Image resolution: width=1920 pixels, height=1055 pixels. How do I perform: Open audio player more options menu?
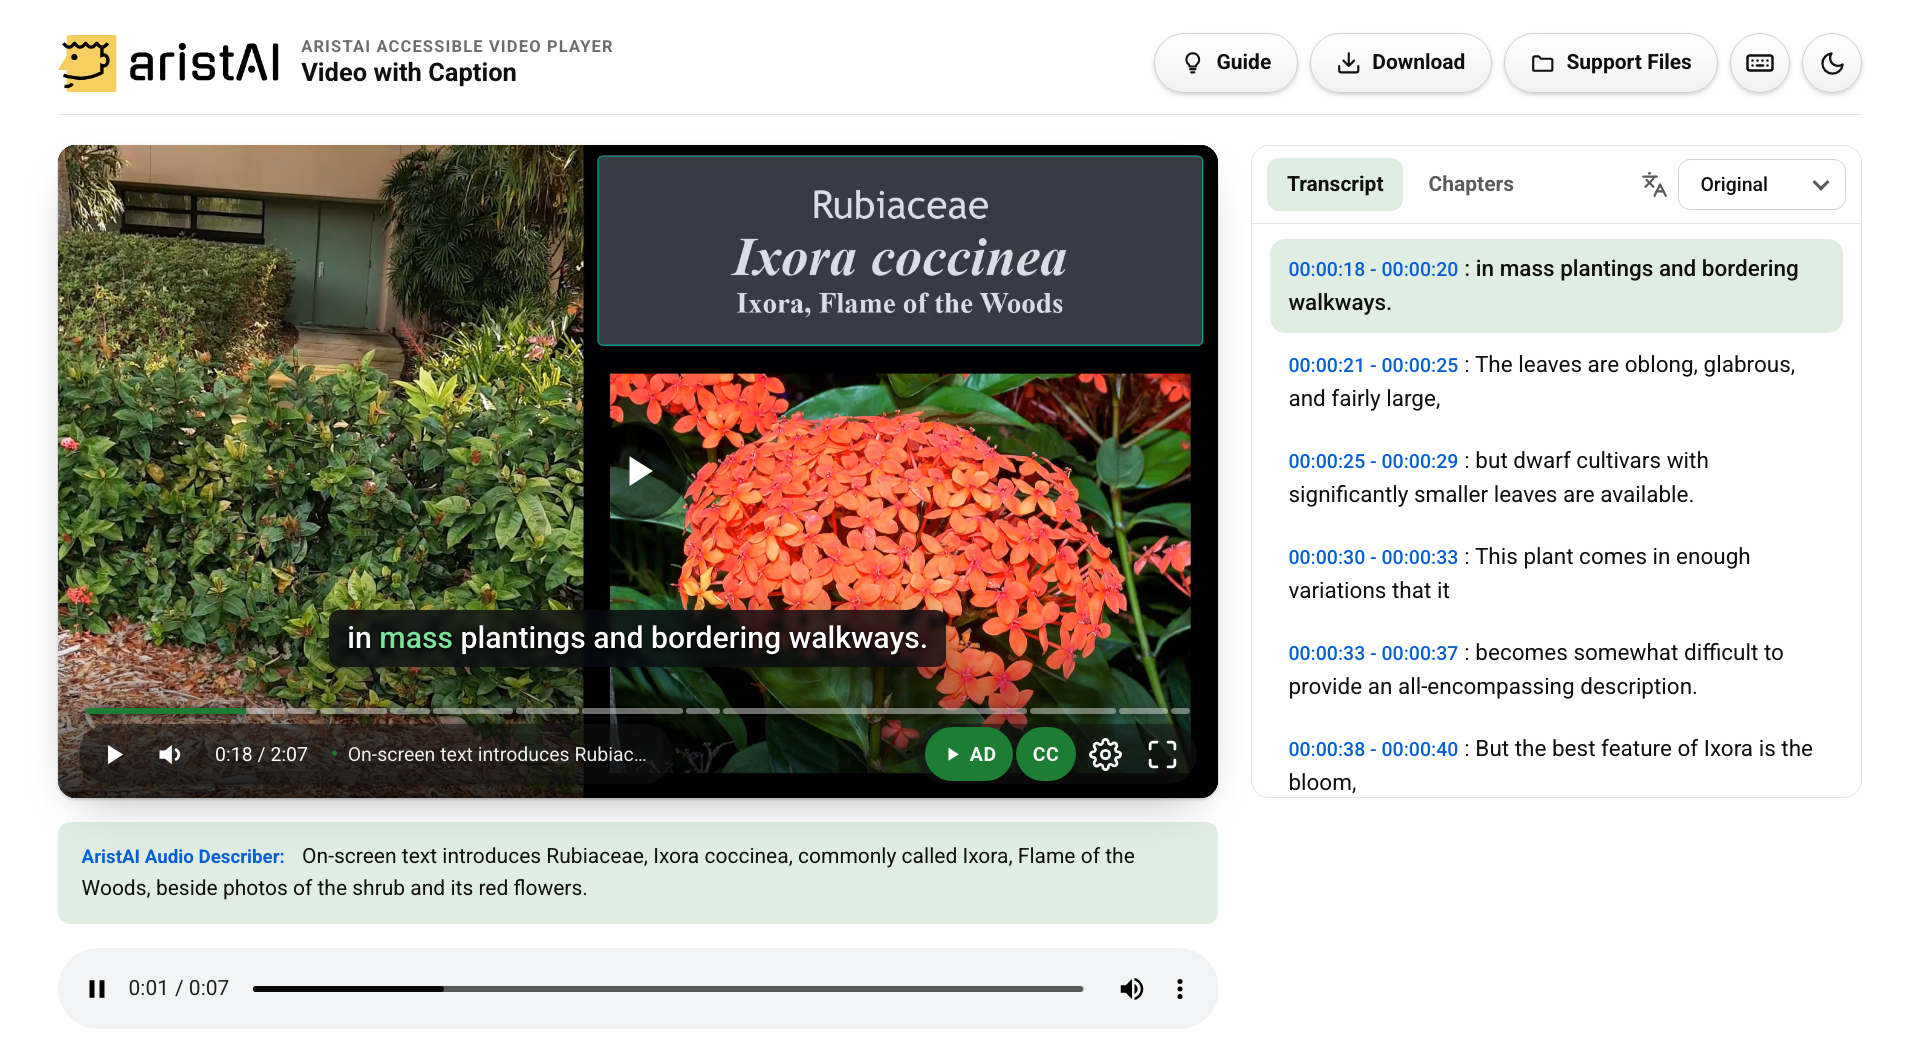pyautogui.click(x=1180, y=989)
